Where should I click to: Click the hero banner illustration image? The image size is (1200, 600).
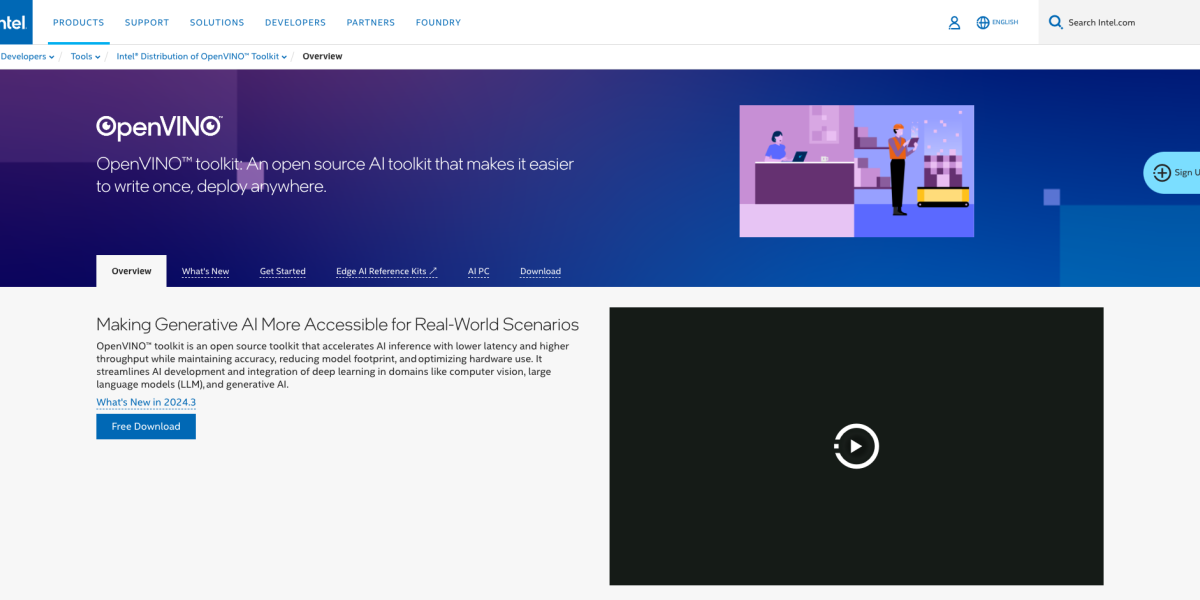[856, 171]
